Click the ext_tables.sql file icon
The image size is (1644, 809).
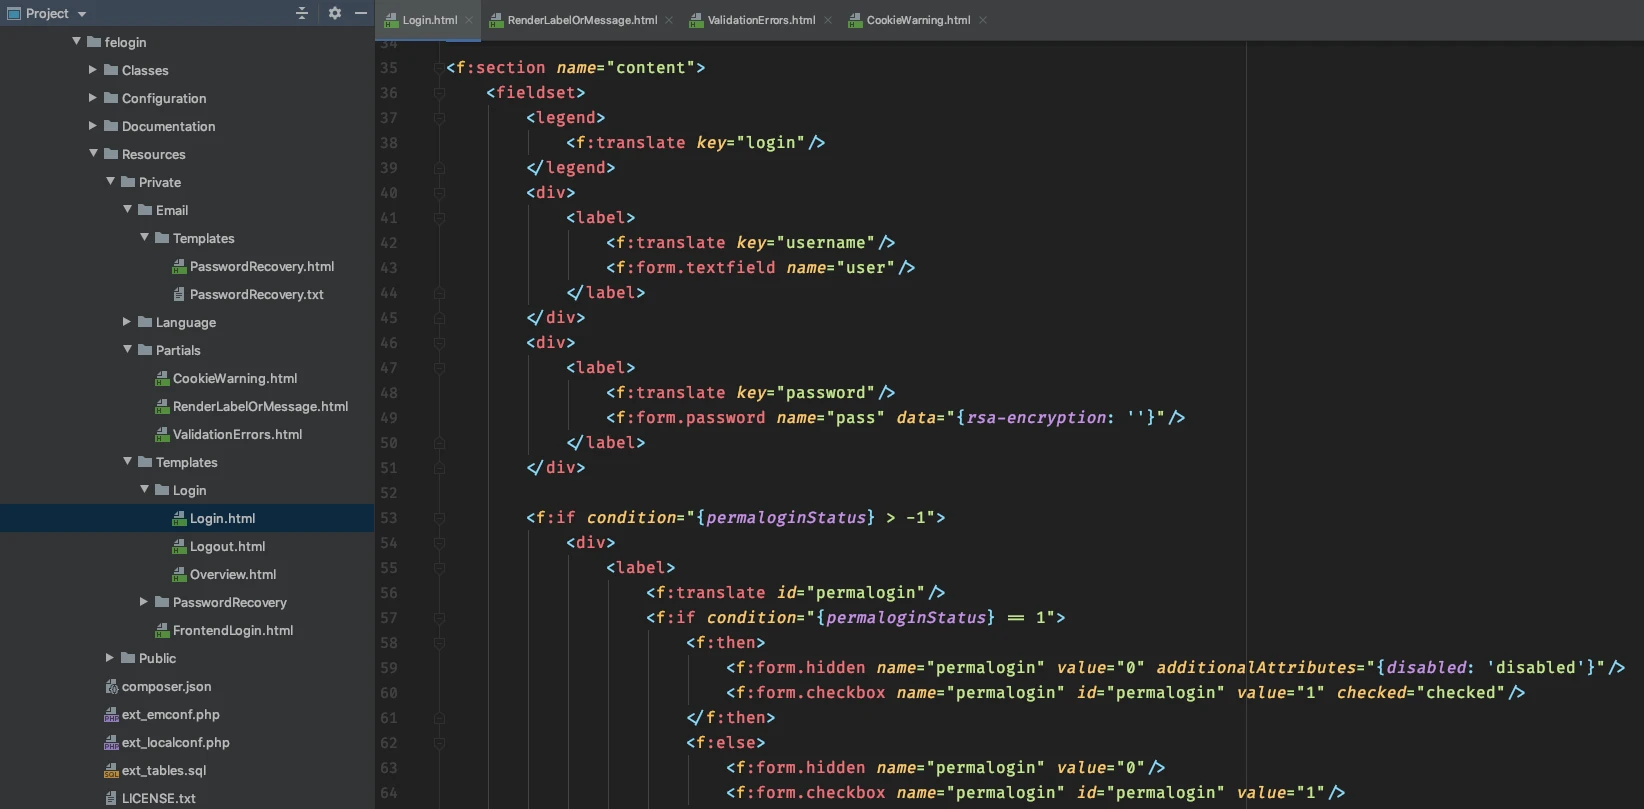click(112, 770)
